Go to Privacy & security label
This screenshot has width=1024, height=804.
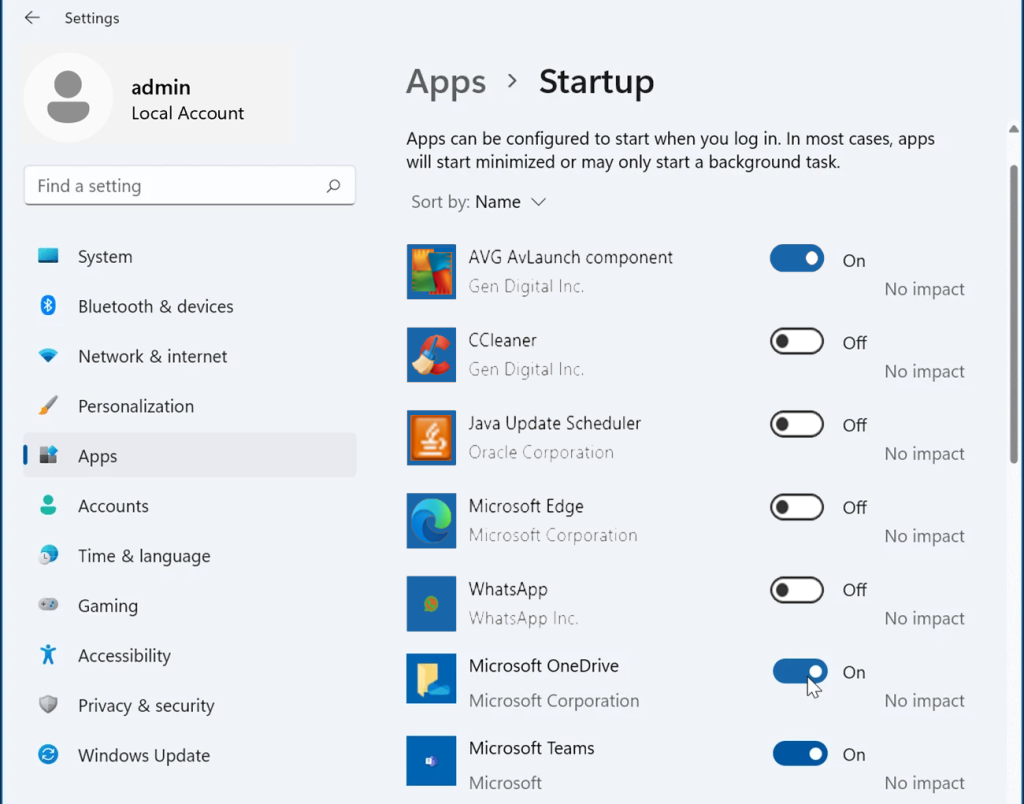point(146,705)
